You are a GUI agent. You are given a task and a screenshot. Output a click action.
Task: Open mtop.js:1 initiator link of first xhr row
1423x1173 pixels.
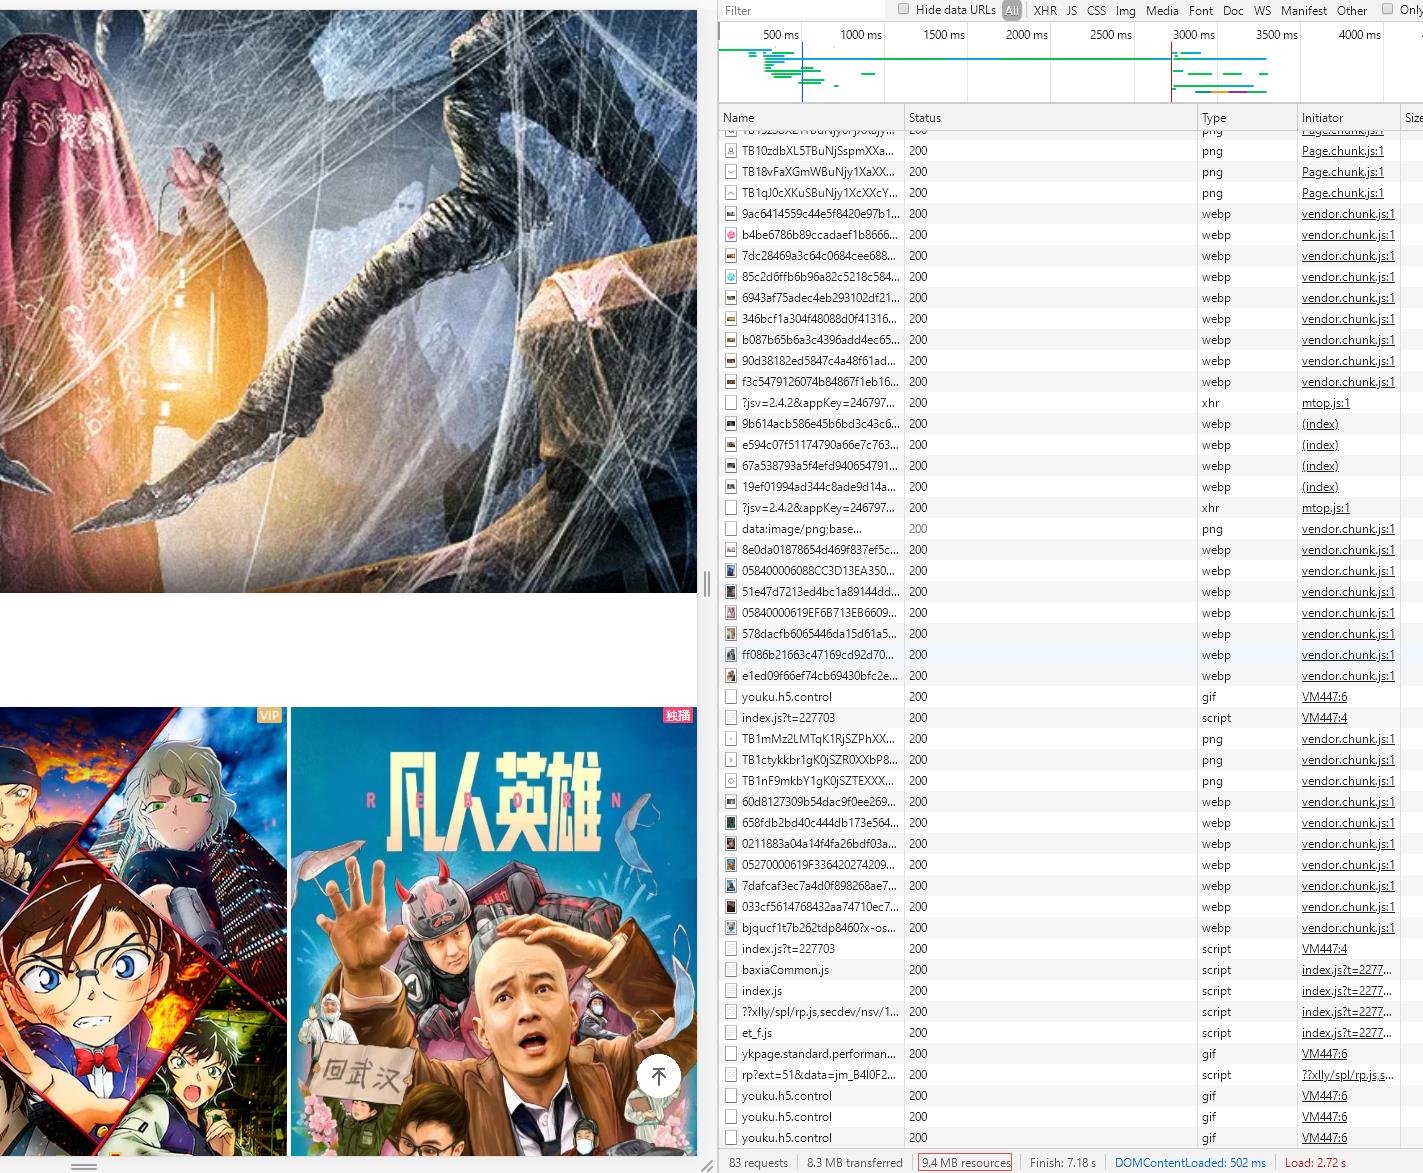click(x=1325, y=403)
